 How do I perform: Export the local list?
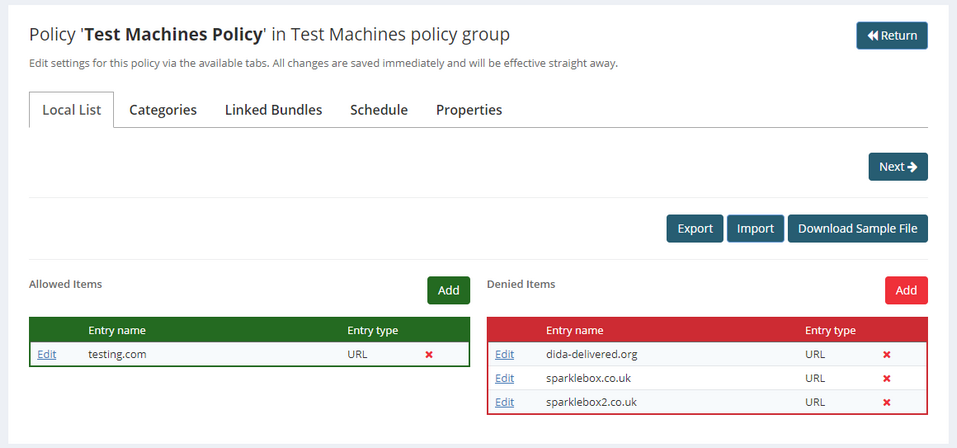click(695, 228)
